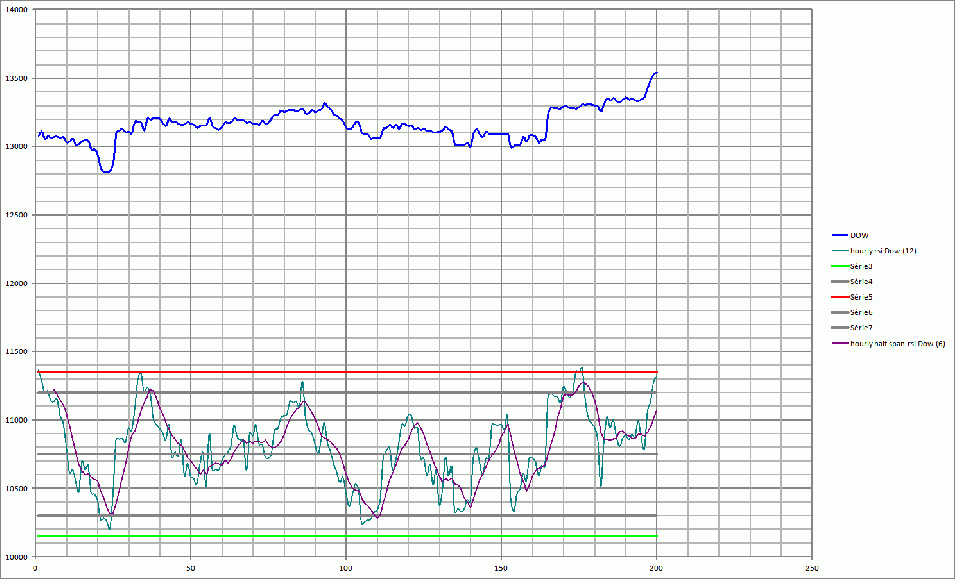The image size is (960, 584).
Task: Select the red horizontal line near 11350
Action: coord(347,372)
